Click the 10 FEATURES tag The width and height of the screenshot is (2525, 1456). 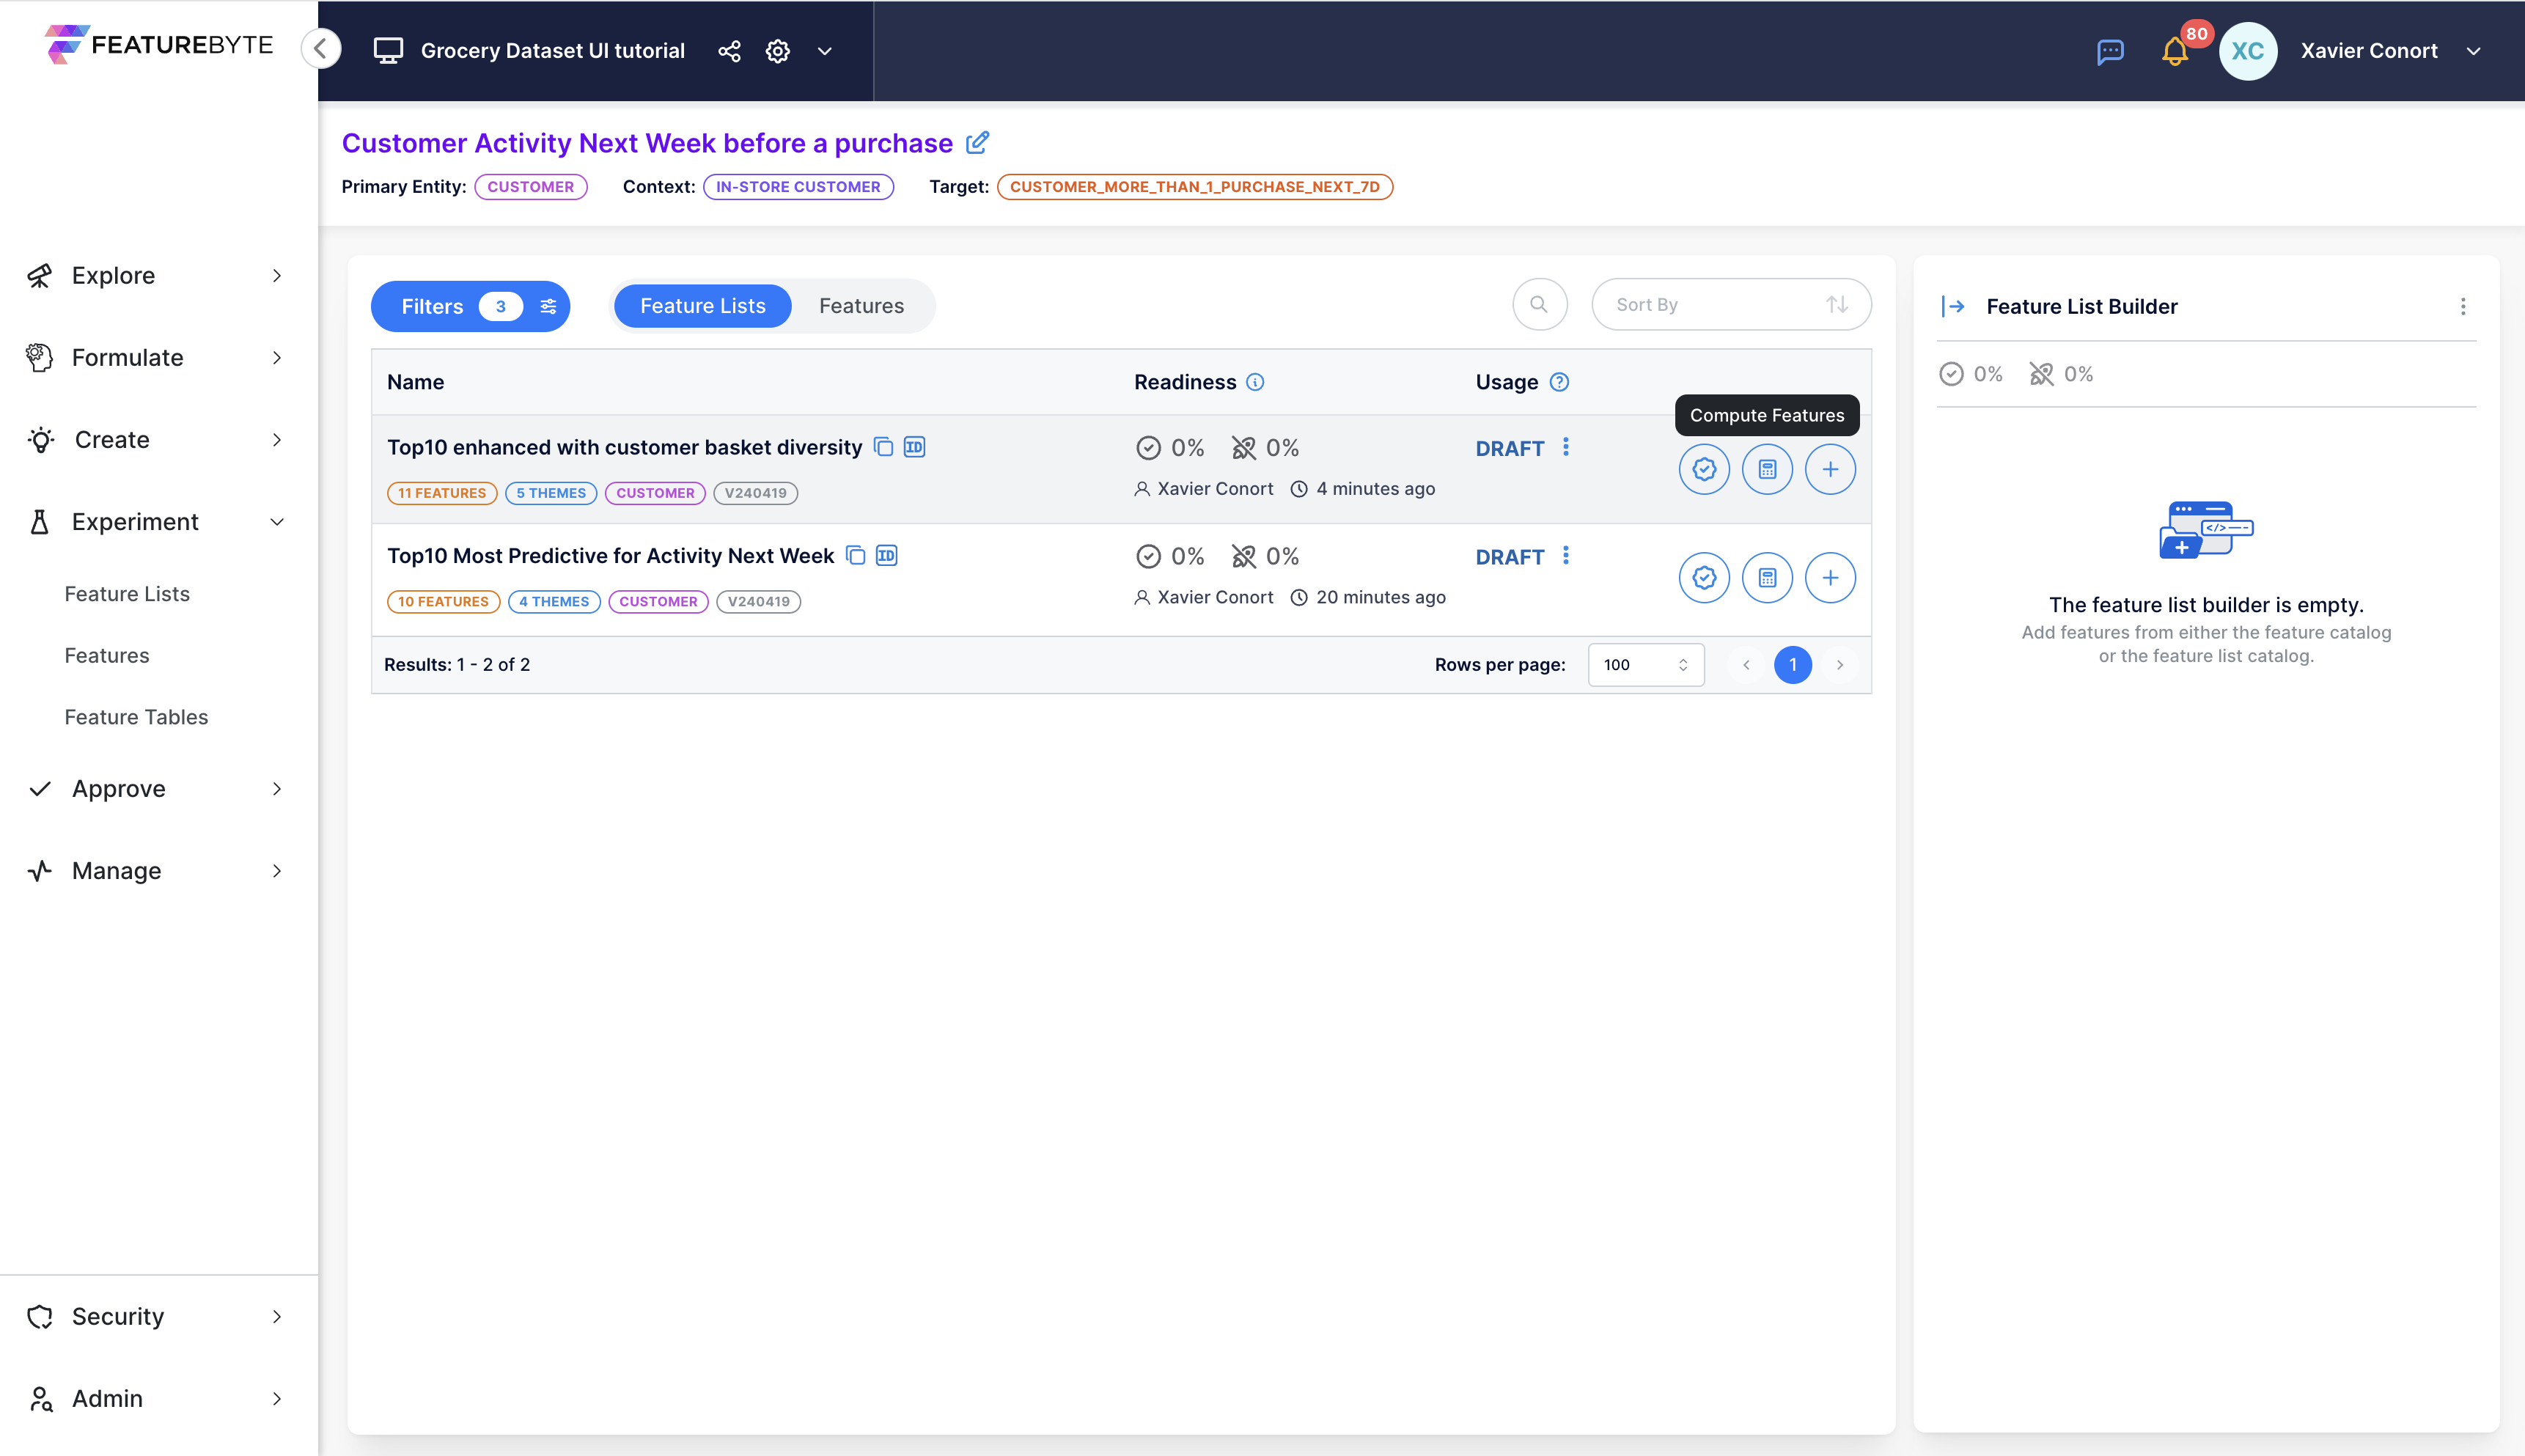point(443,601)
